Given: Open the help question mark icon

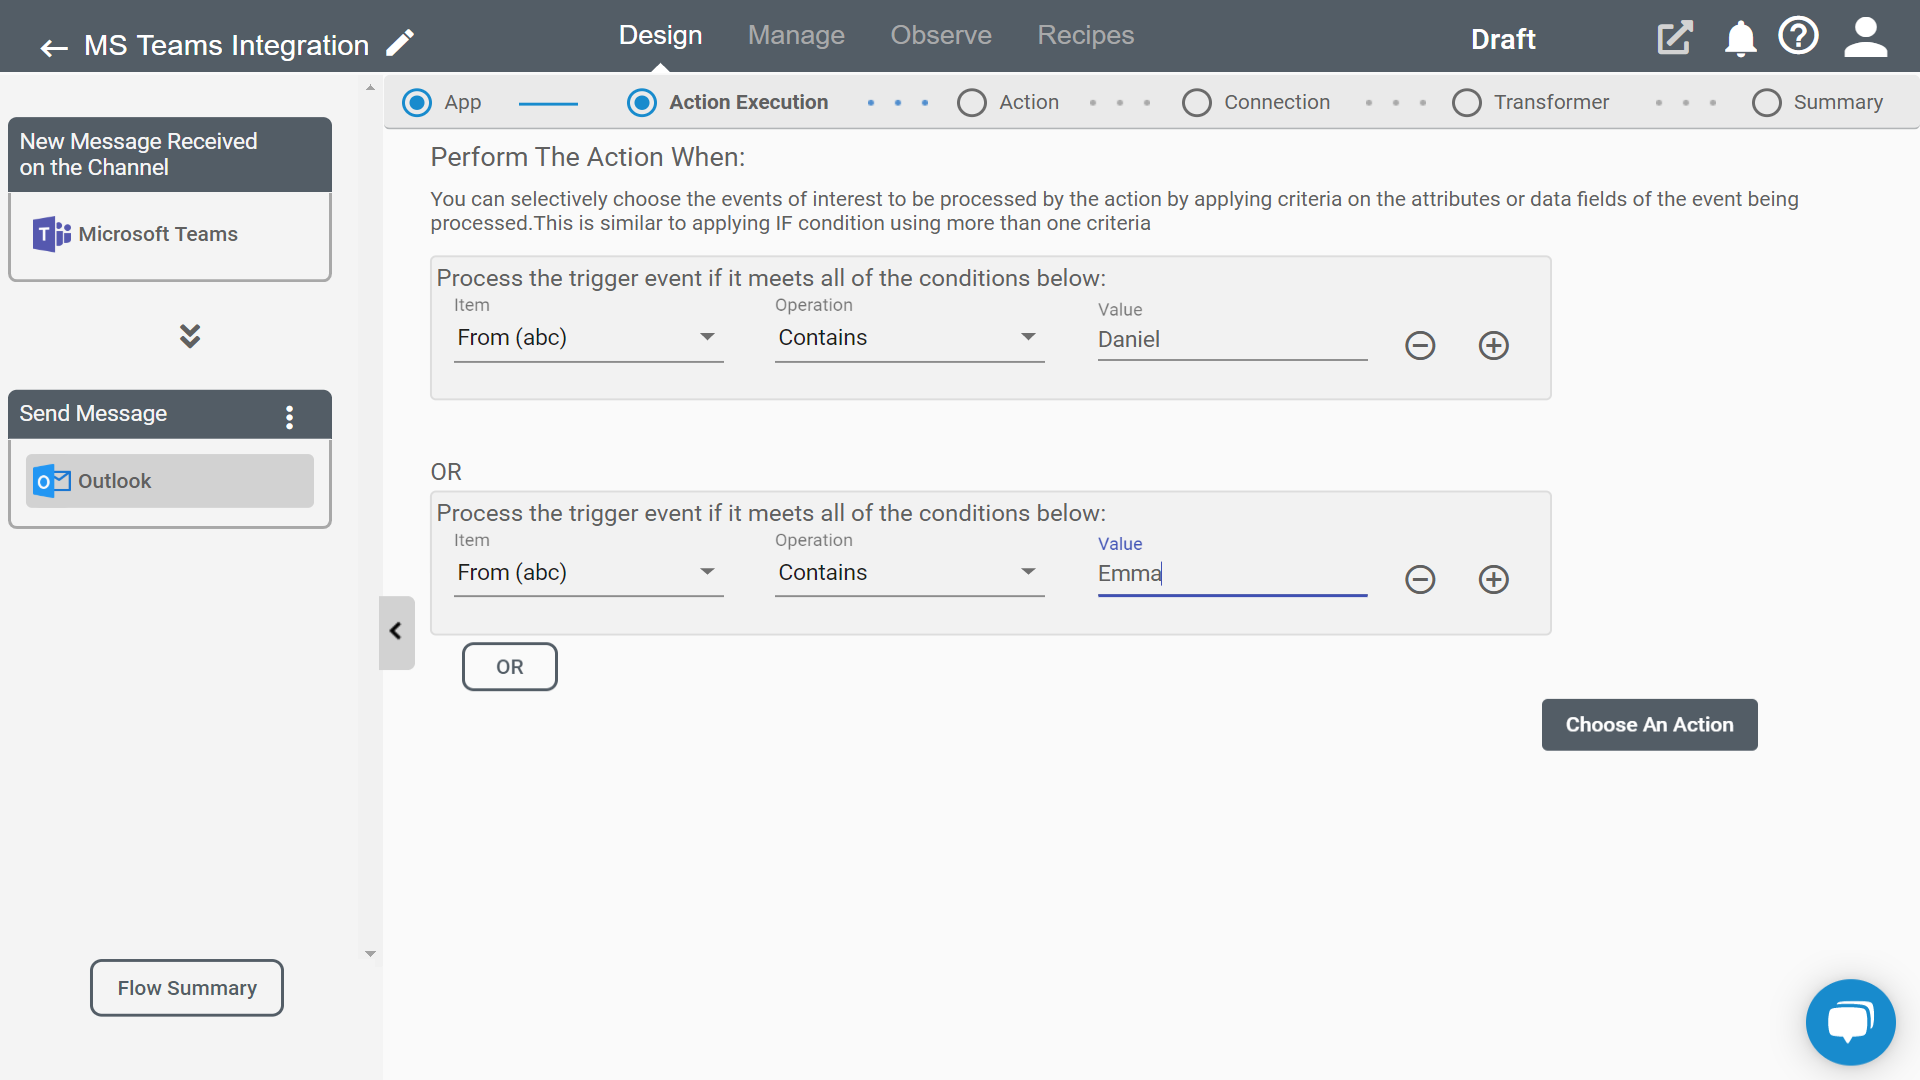Looking at the screenshot, I should (1798, 36).
